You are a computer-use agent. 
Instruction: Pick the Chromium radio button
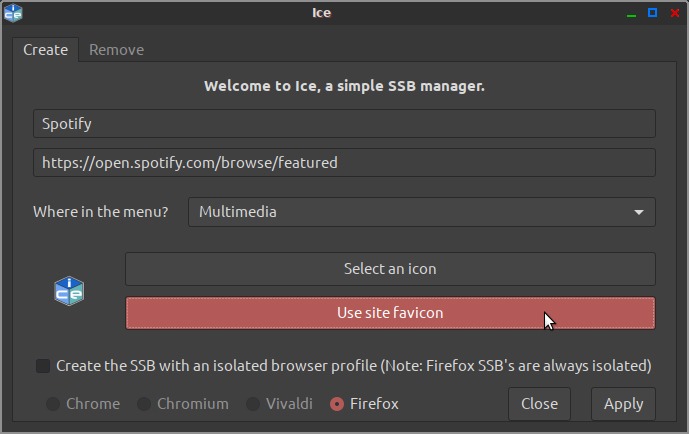pos(144,404)
